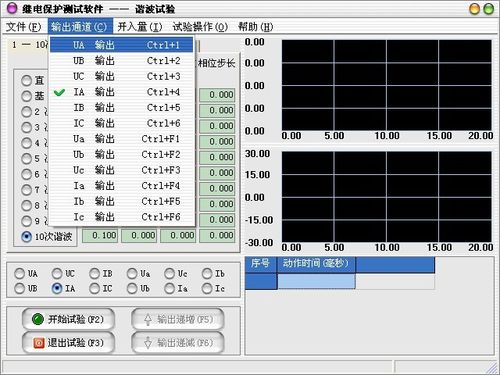The image size is (500, 375).
Task: Click rightmost 0.000 field in 10次谐波 row
Action: (x=217, y=236)
